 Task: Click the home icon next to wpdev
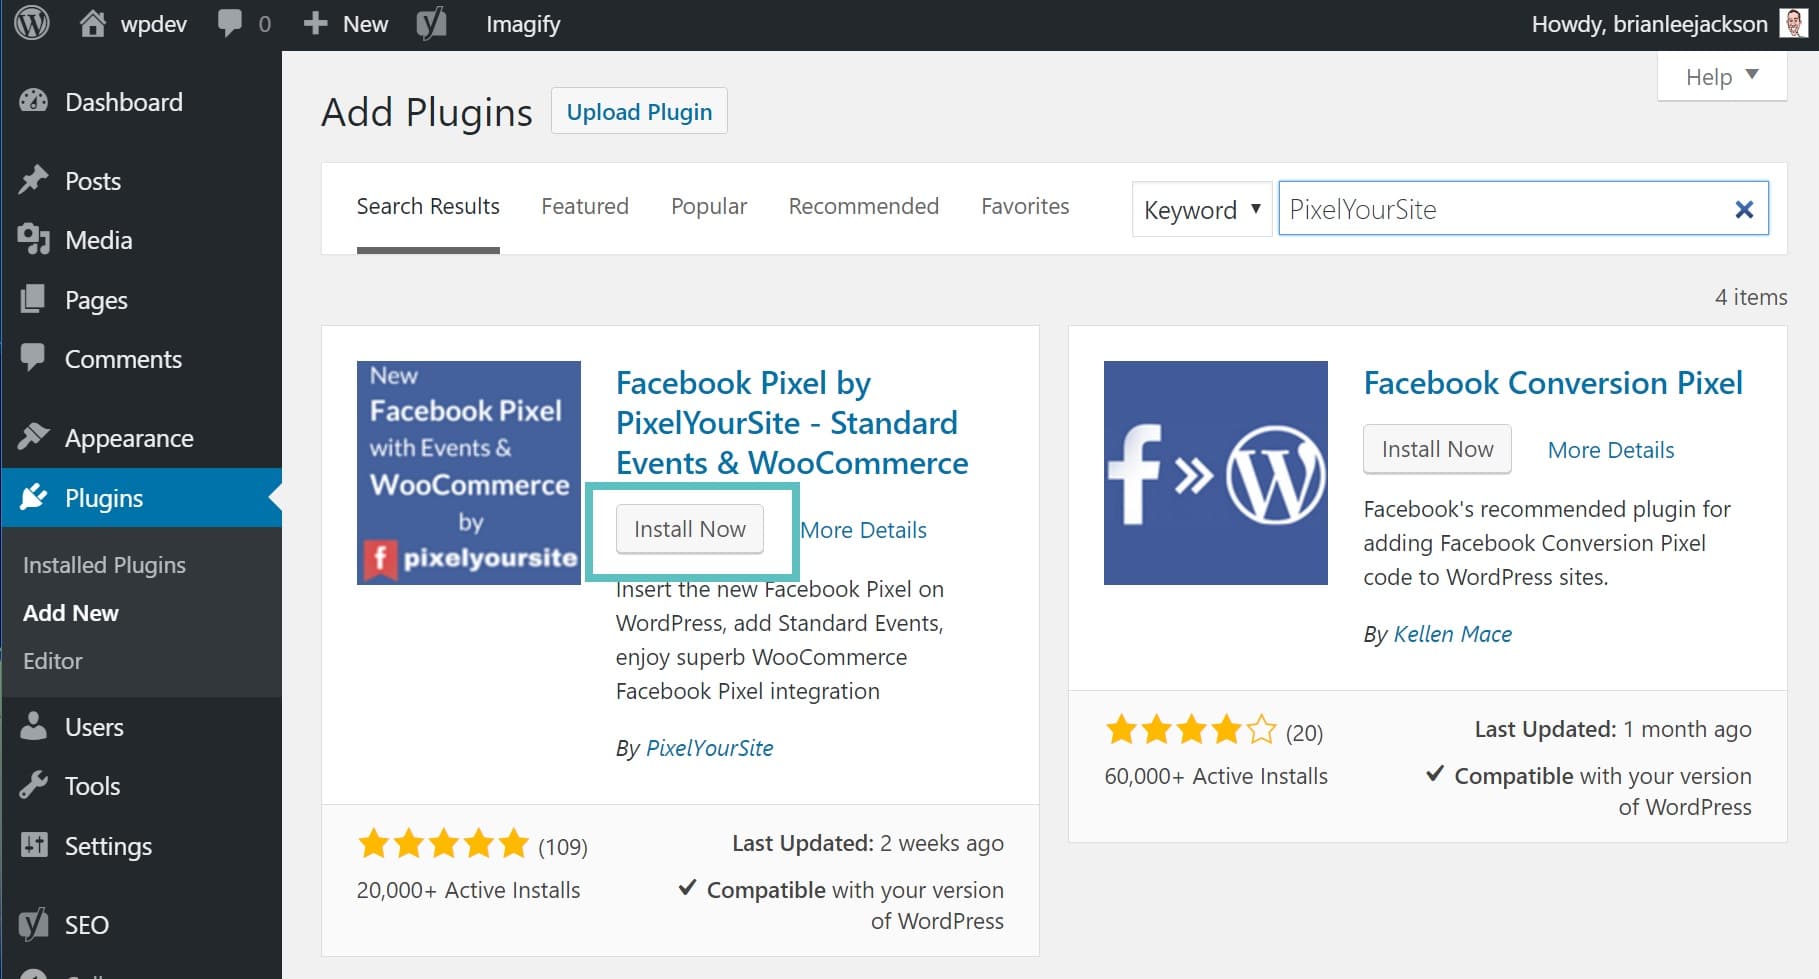(93, 24)
